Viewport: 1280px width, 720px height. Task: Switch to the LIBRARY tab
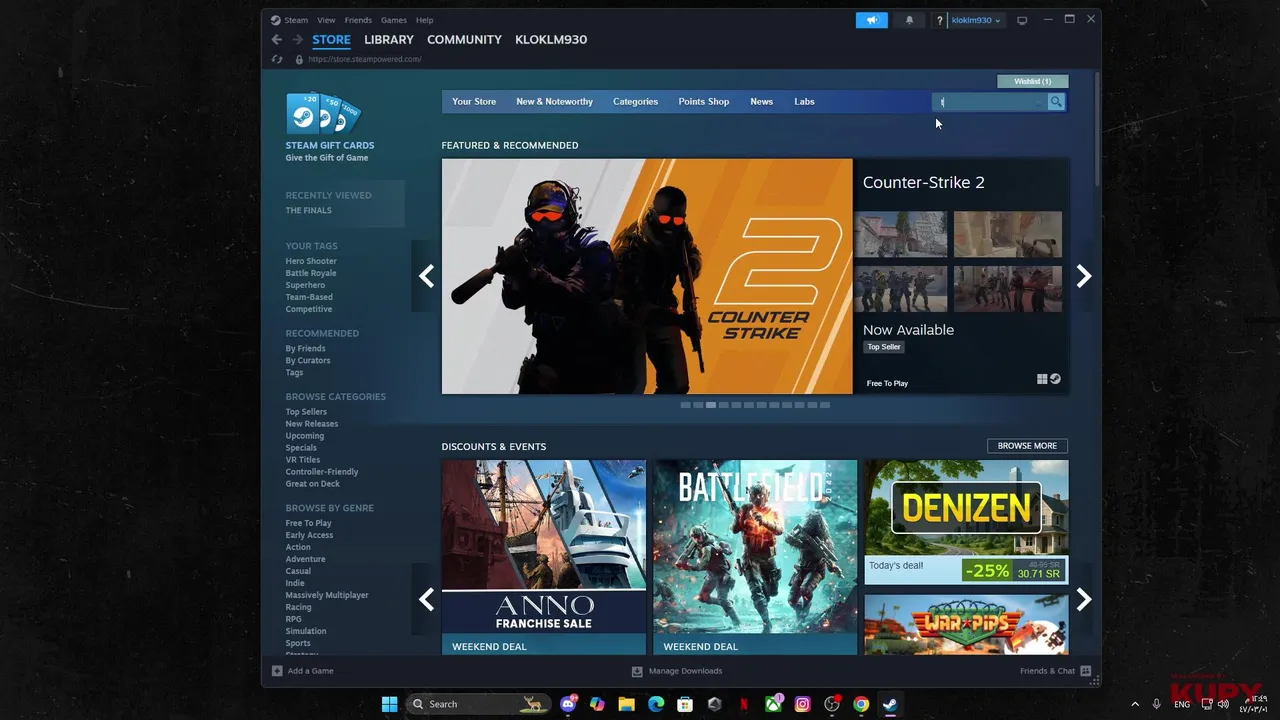[389, 40]
